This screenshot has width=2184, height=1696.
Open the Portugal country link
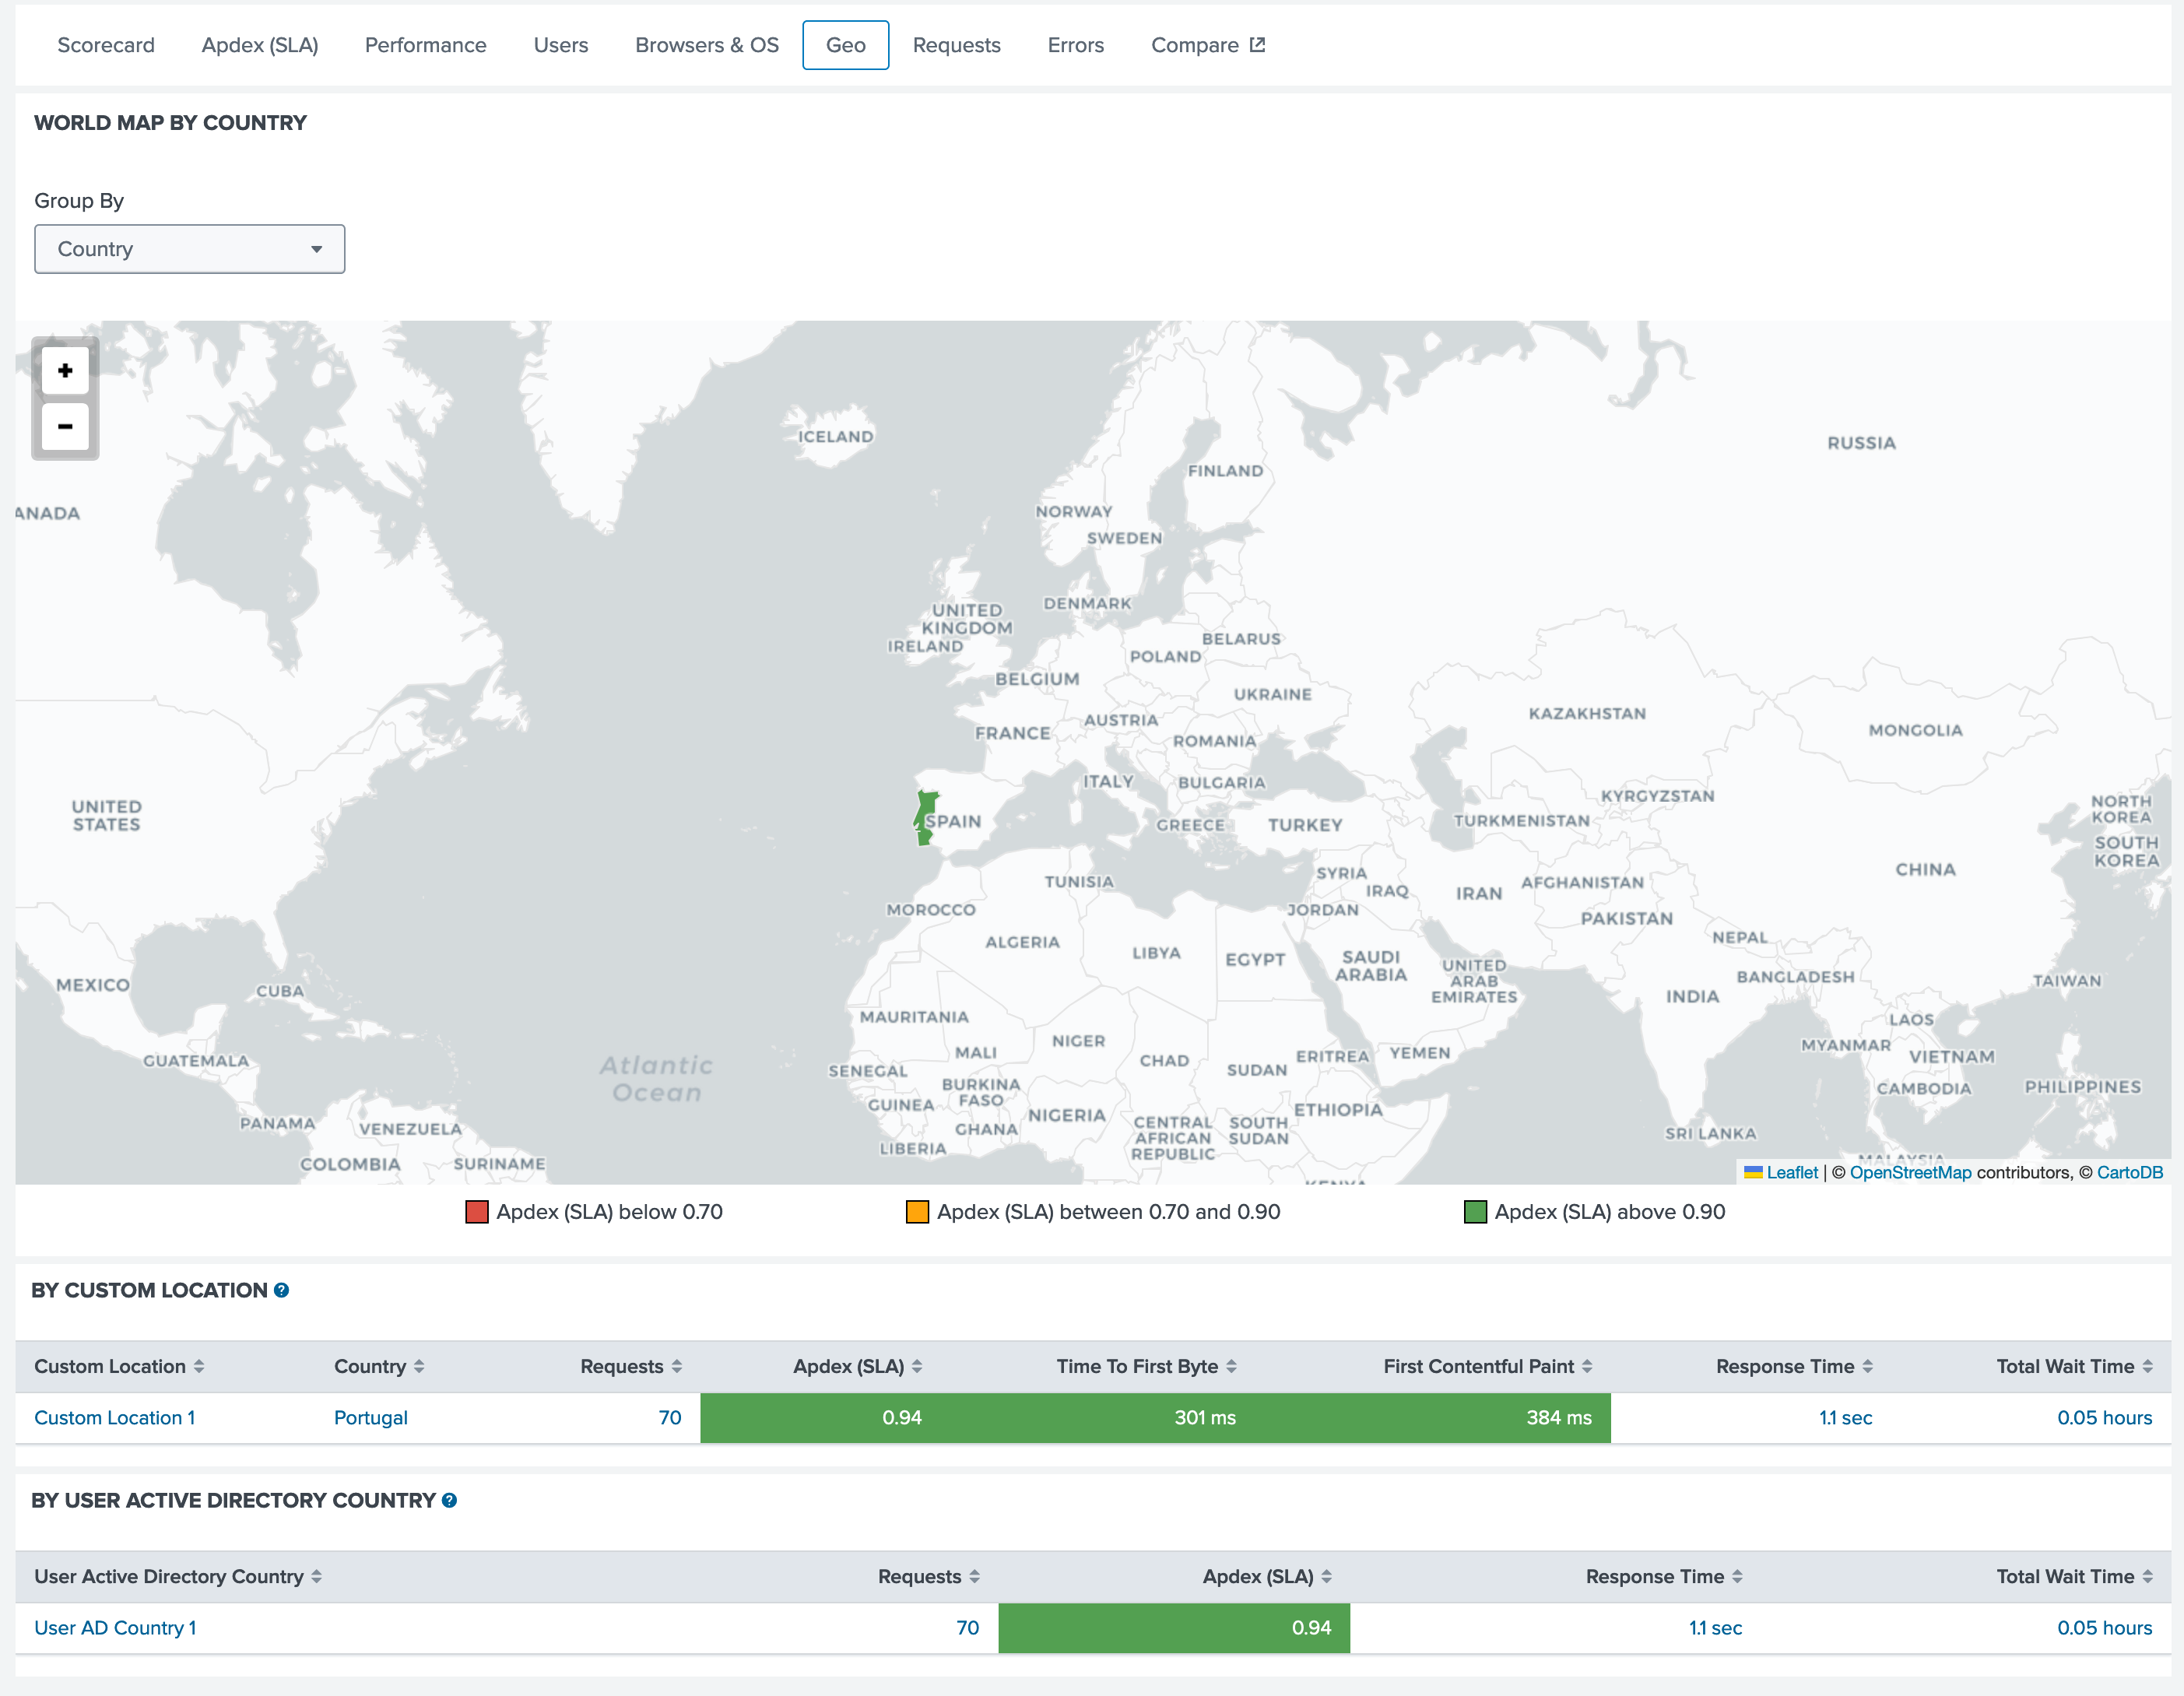click(371, 1417)
